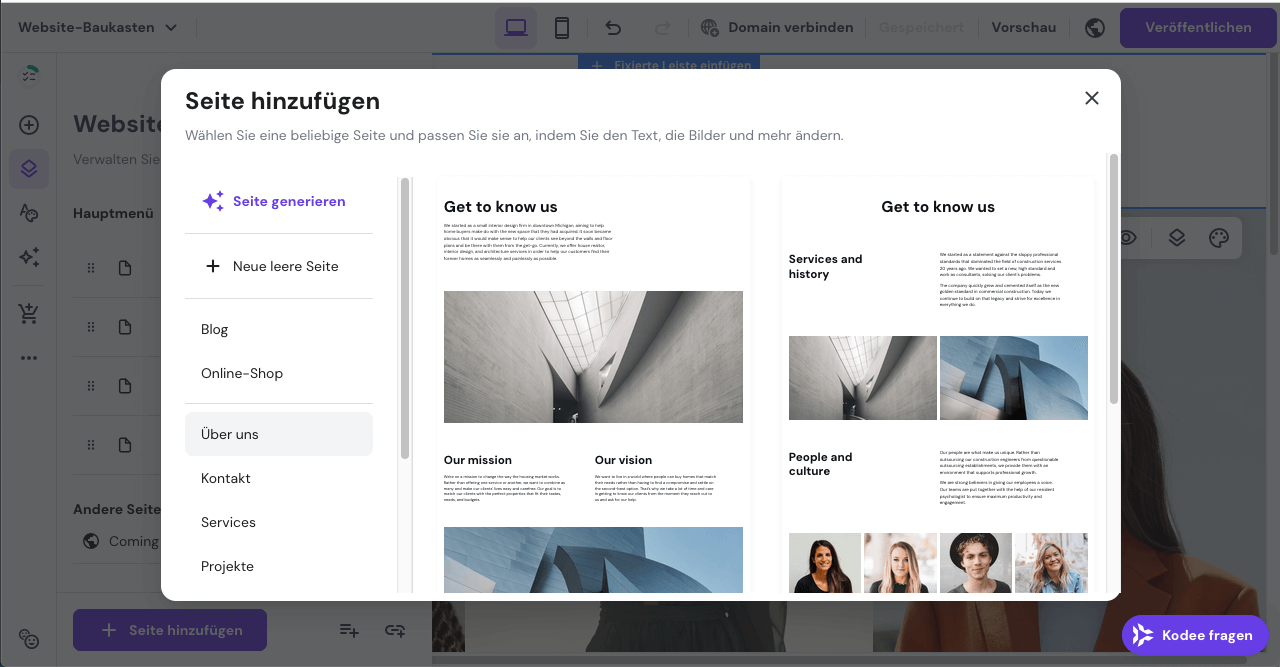Click the Gespeichert status label
The image size is (1280, 667).
(x=921, y=27)
